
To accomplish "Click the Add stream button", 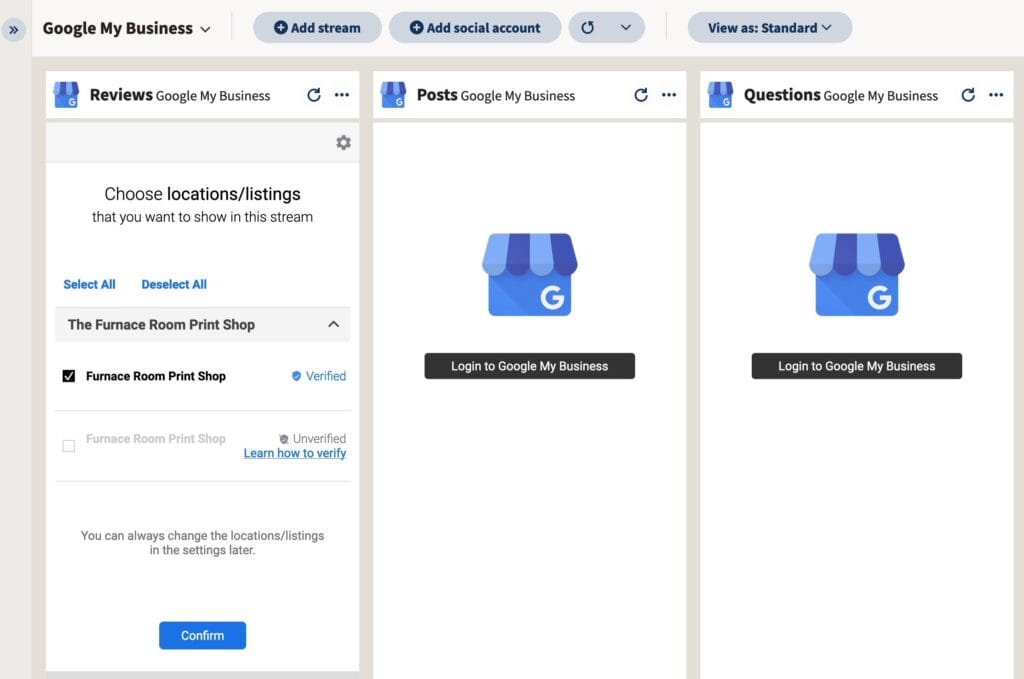I will coord(317,27).
